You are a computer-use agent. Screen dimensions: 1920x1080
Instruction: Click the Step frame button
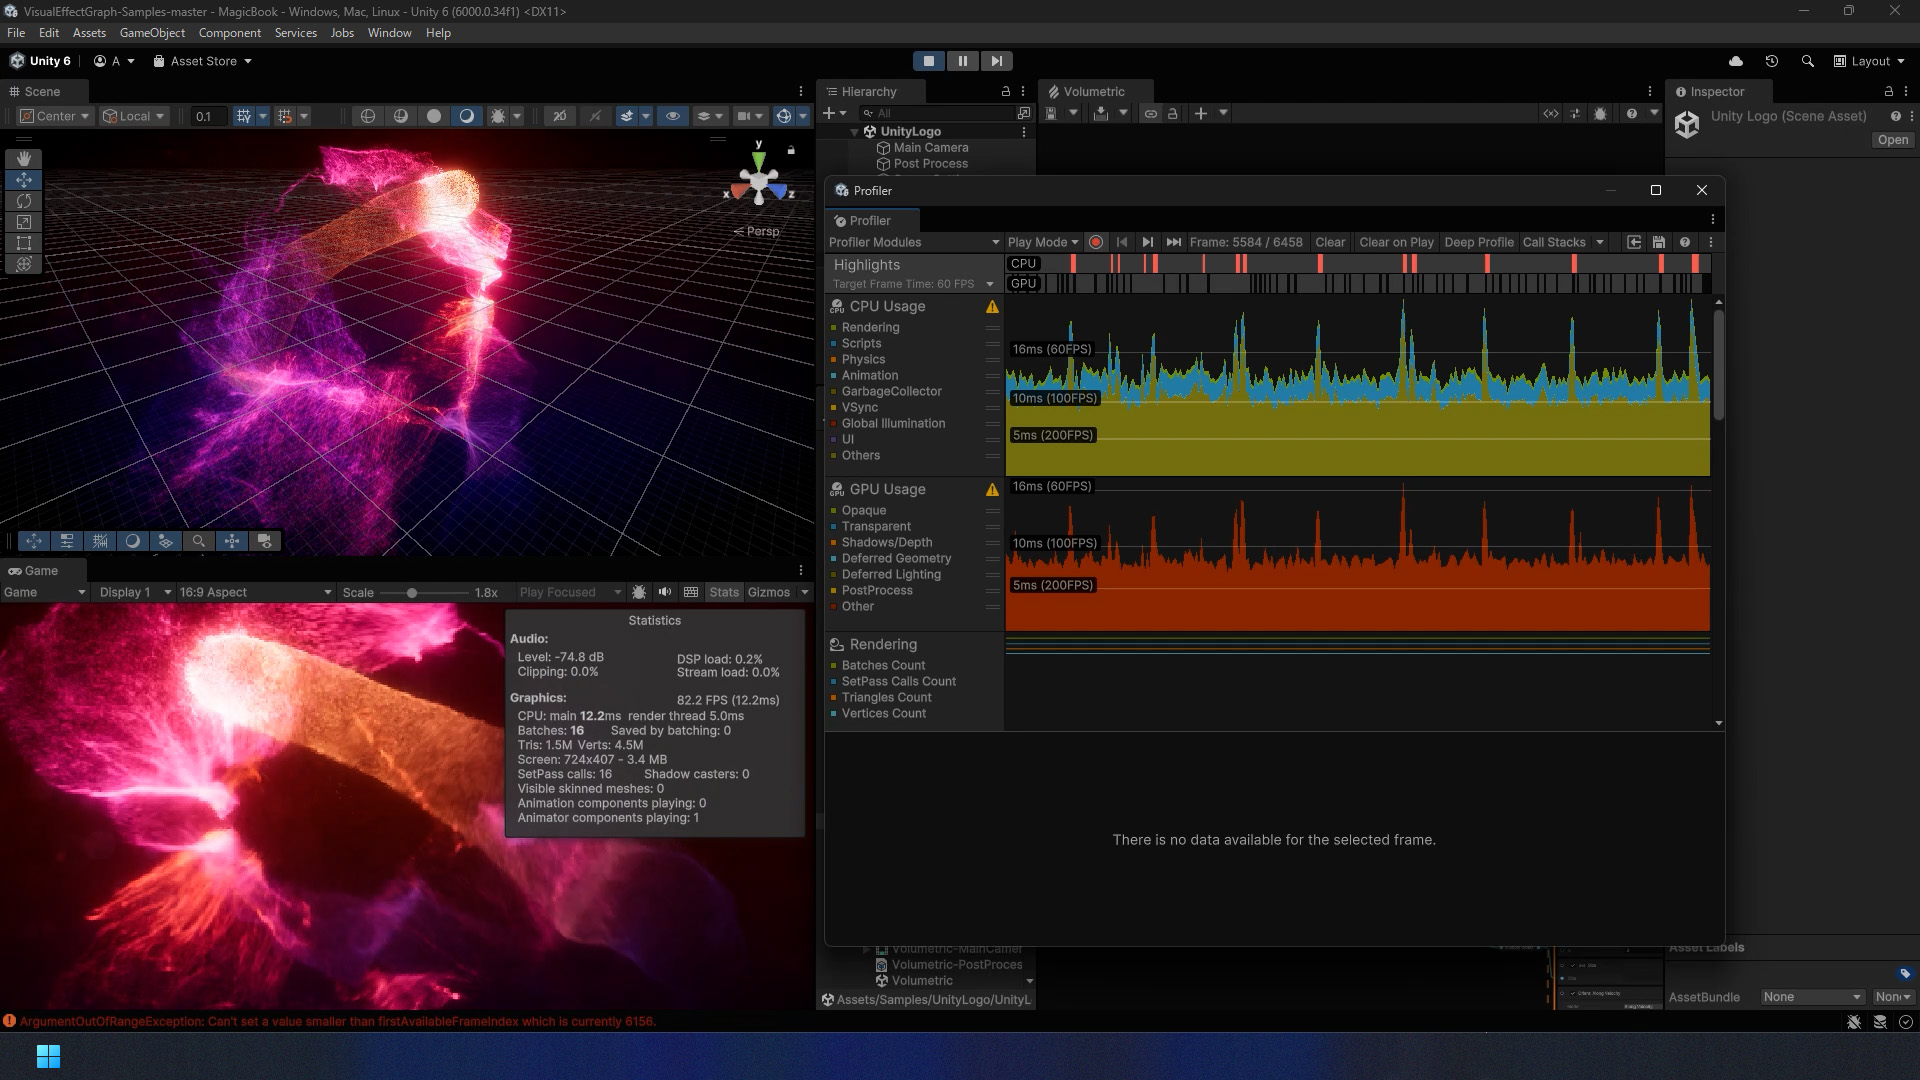click(996, 61)
